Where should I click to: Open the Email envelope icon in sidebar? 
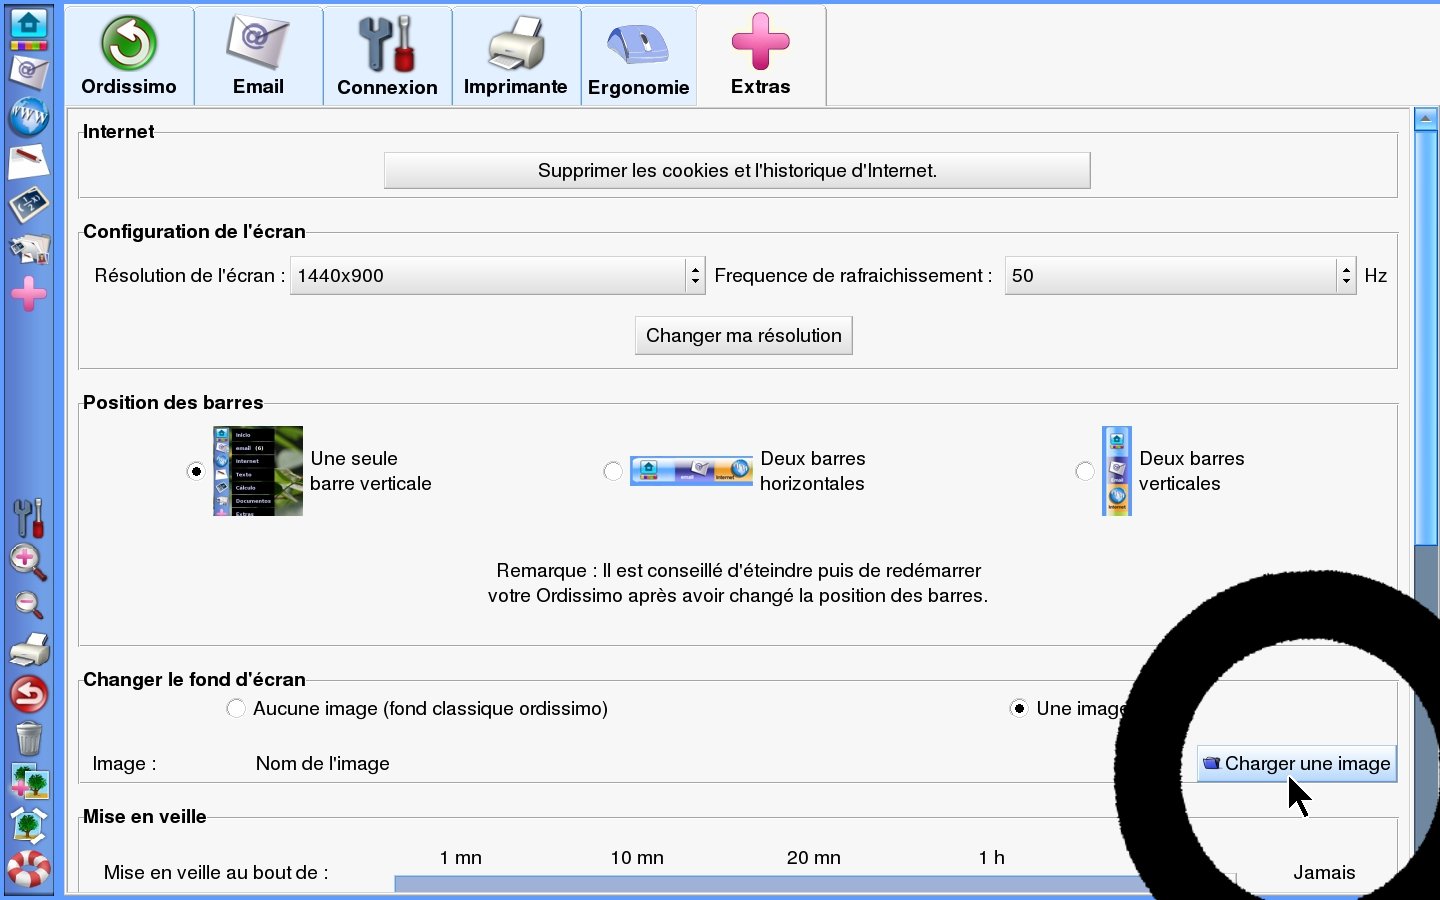(x=28, y=72)
